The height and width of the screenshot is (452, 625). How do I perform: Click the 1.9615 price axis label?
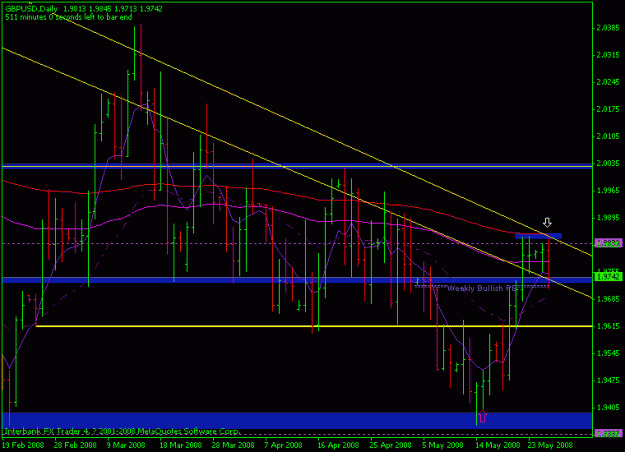(608, 326)
